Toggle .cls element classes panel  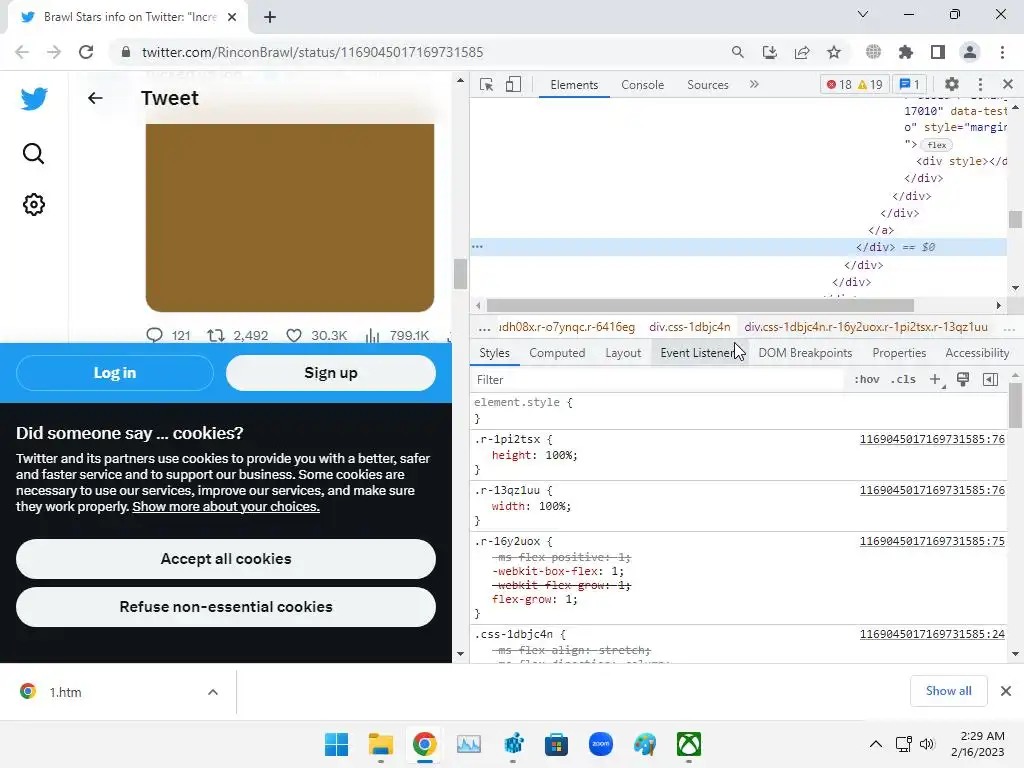903,379
